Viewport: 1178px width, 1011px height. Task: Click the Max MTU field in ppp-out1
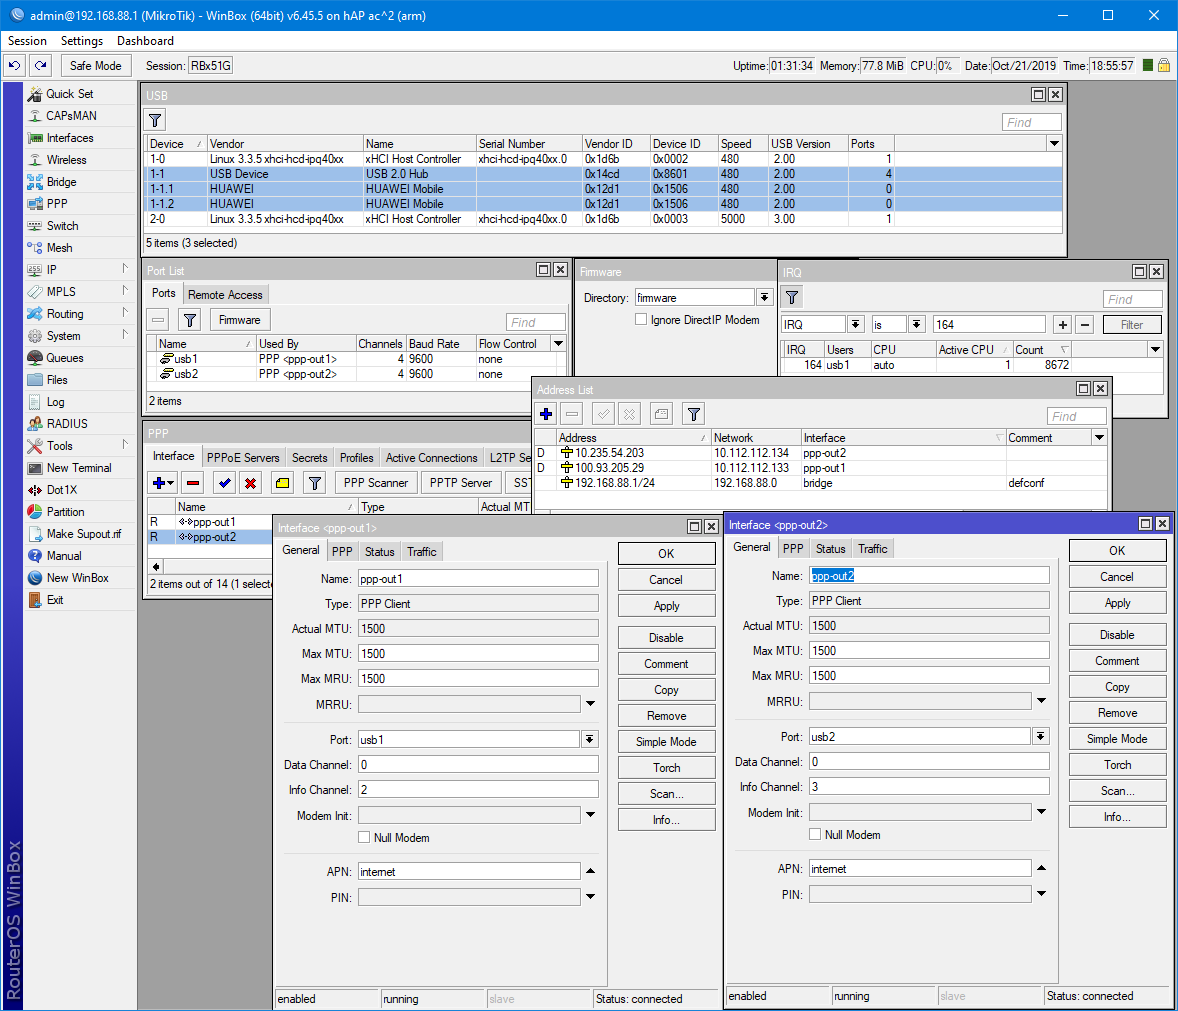coord(478,653)
